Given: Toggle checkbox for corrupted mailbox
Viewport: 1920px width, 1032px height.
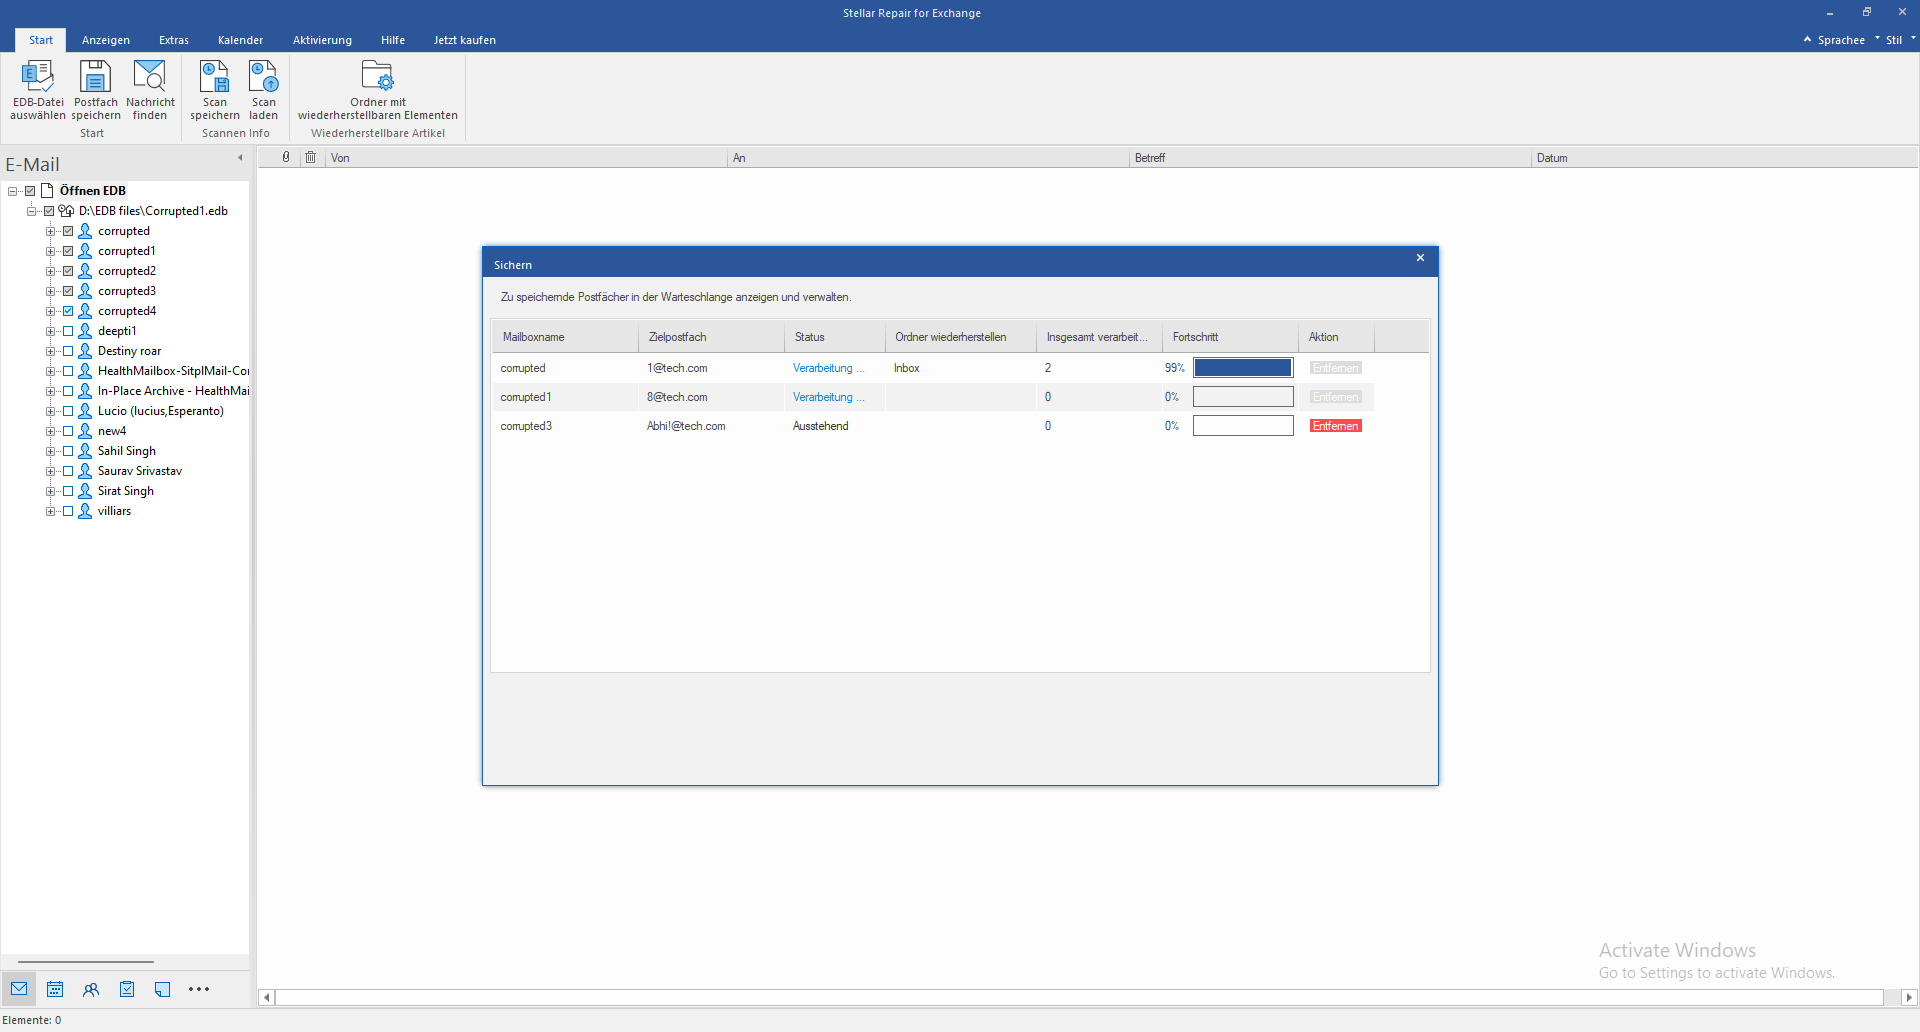Looking at the screenshot, I should [x=68, y=231].
